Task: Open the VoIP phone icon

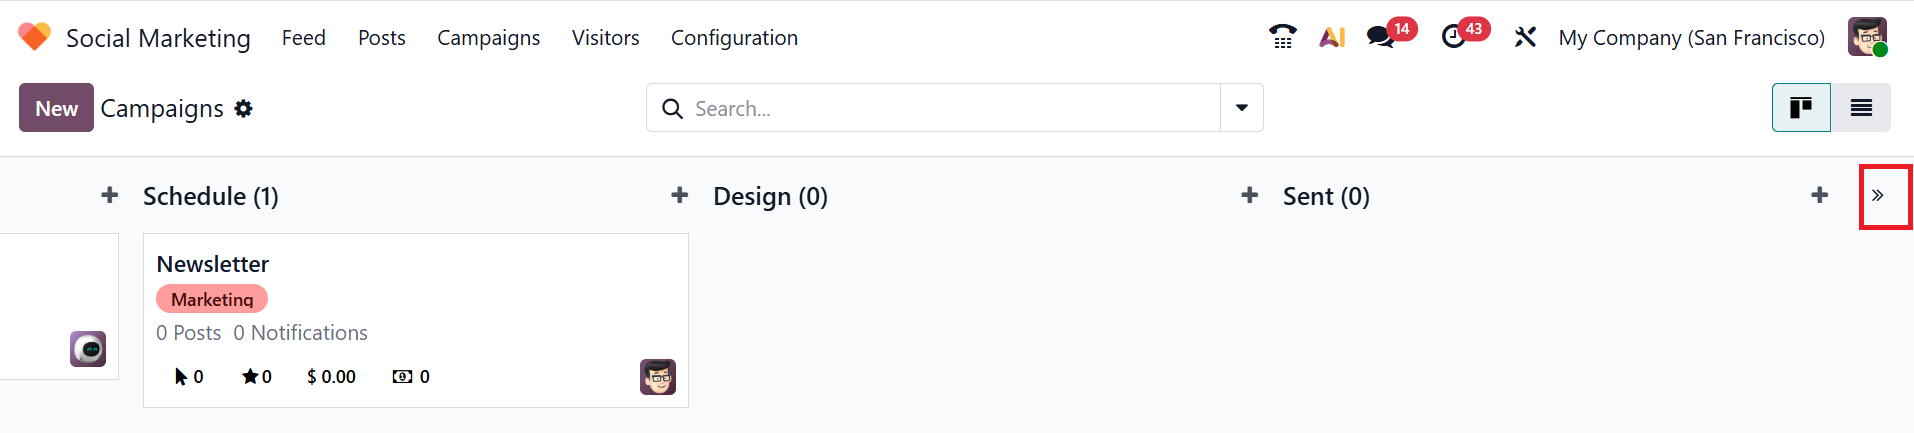Action: [1282, 37]
